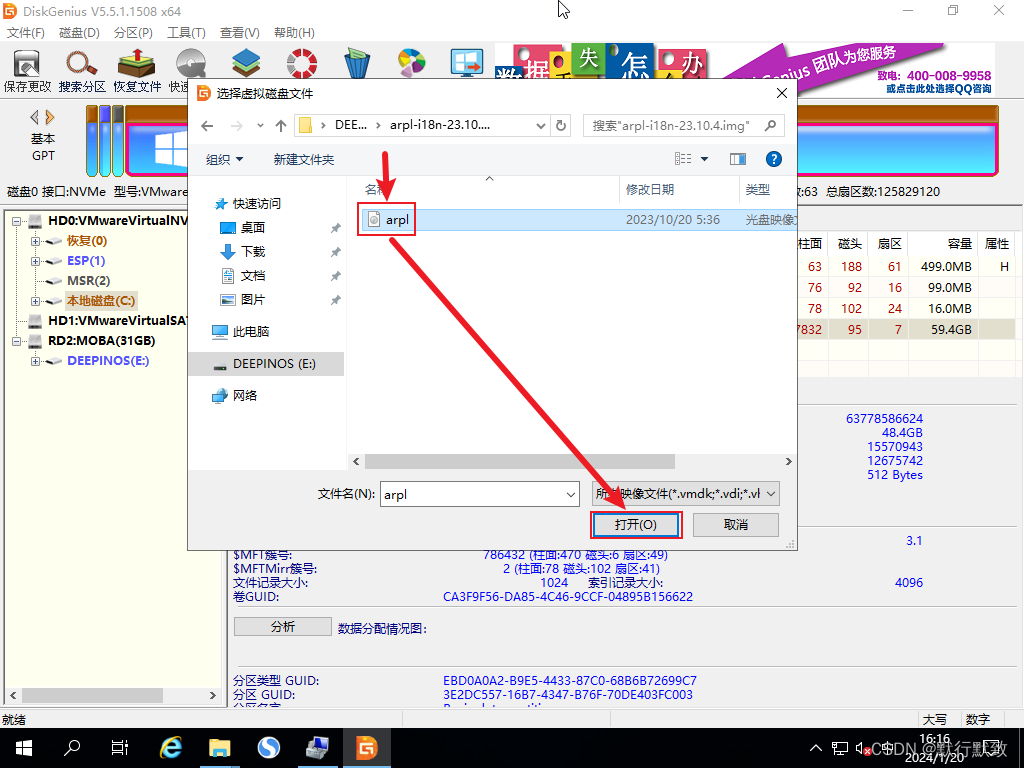1024x768 pixels.
Task: Click previous disk arrow beside 基本 GPT
Action: (x=34, y=118)
